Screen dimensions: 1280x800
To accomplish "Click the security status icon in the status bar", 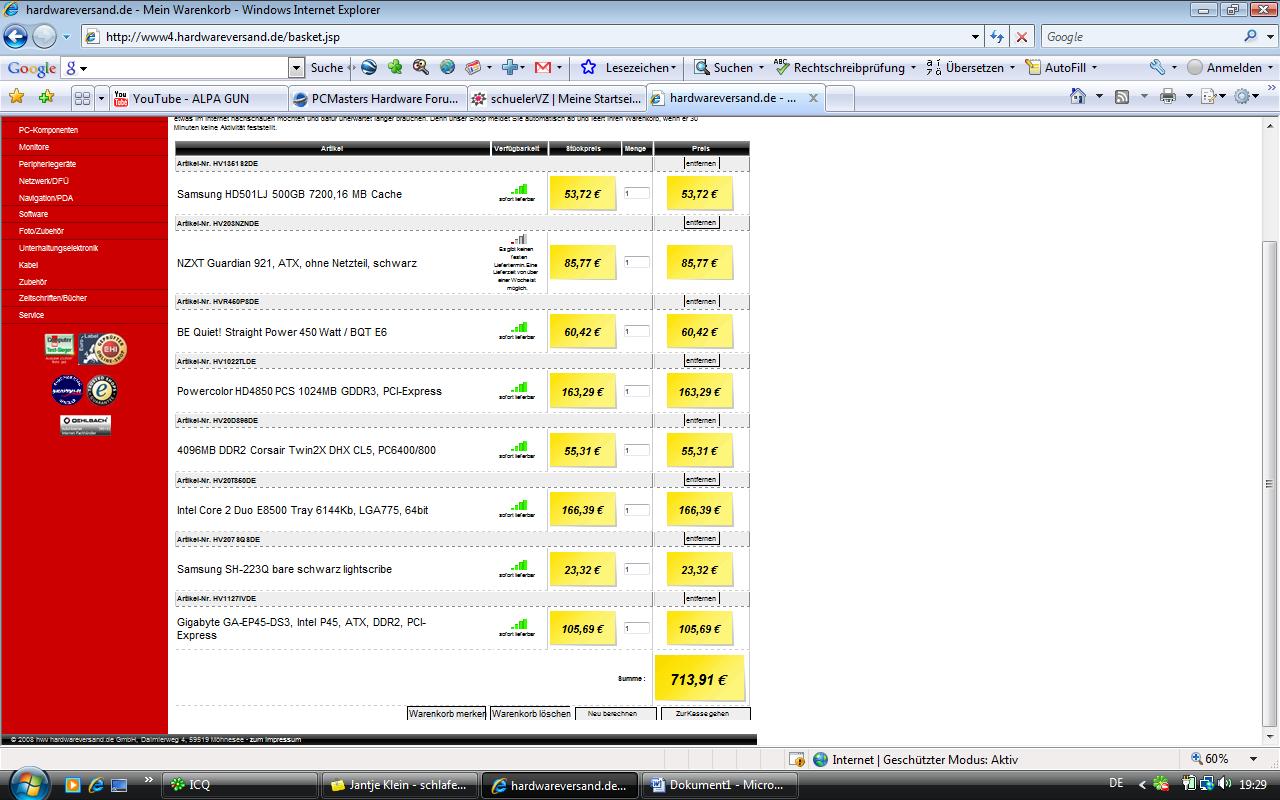I will point(796,759).
